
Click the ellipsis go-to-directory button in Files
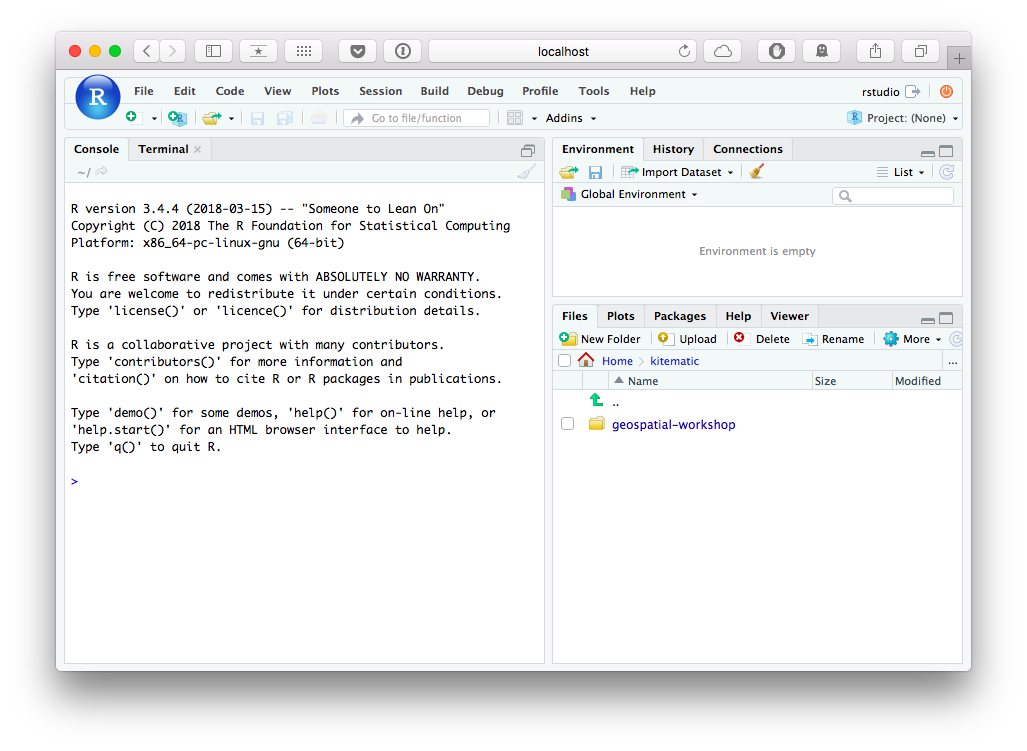pos(952,361)
